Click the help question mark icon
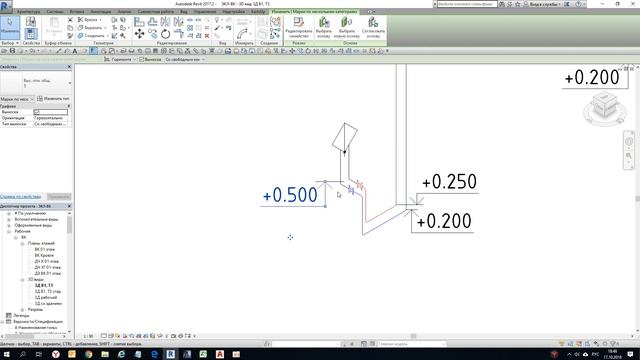Screen dimensions: 640x360 click(x=579, y=4)
